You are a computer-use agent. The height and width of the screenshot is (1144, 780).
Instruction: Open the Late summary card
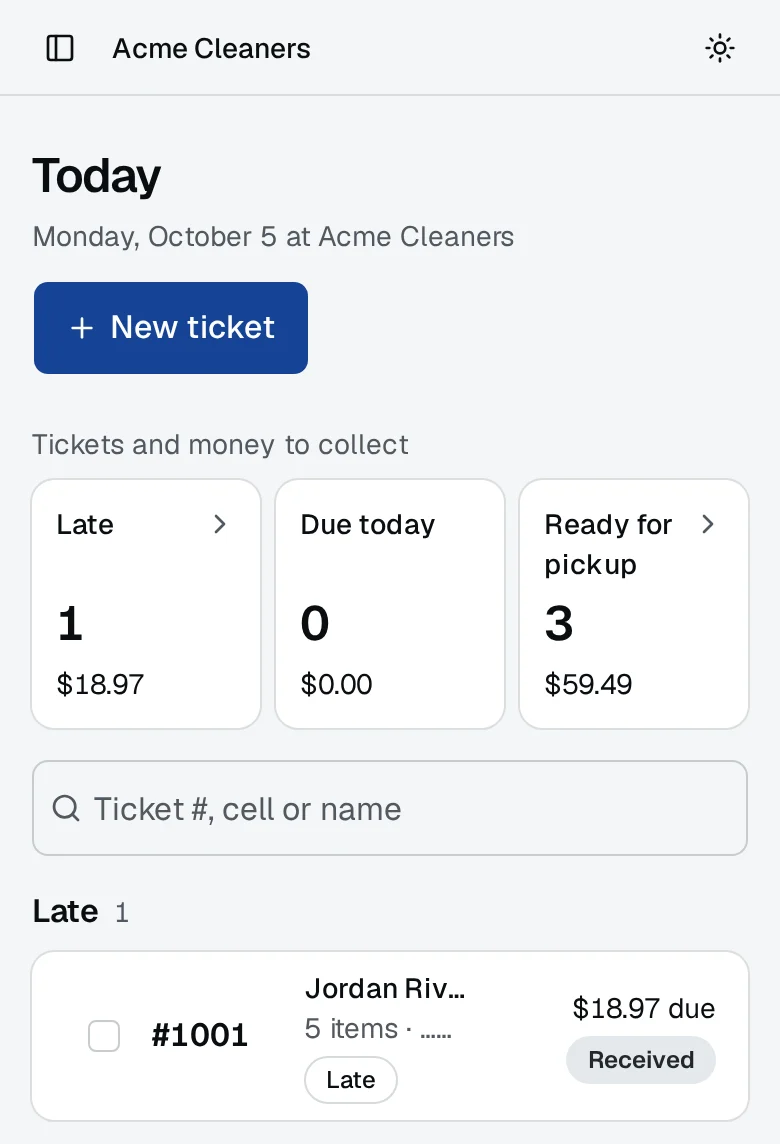point(146,603)
